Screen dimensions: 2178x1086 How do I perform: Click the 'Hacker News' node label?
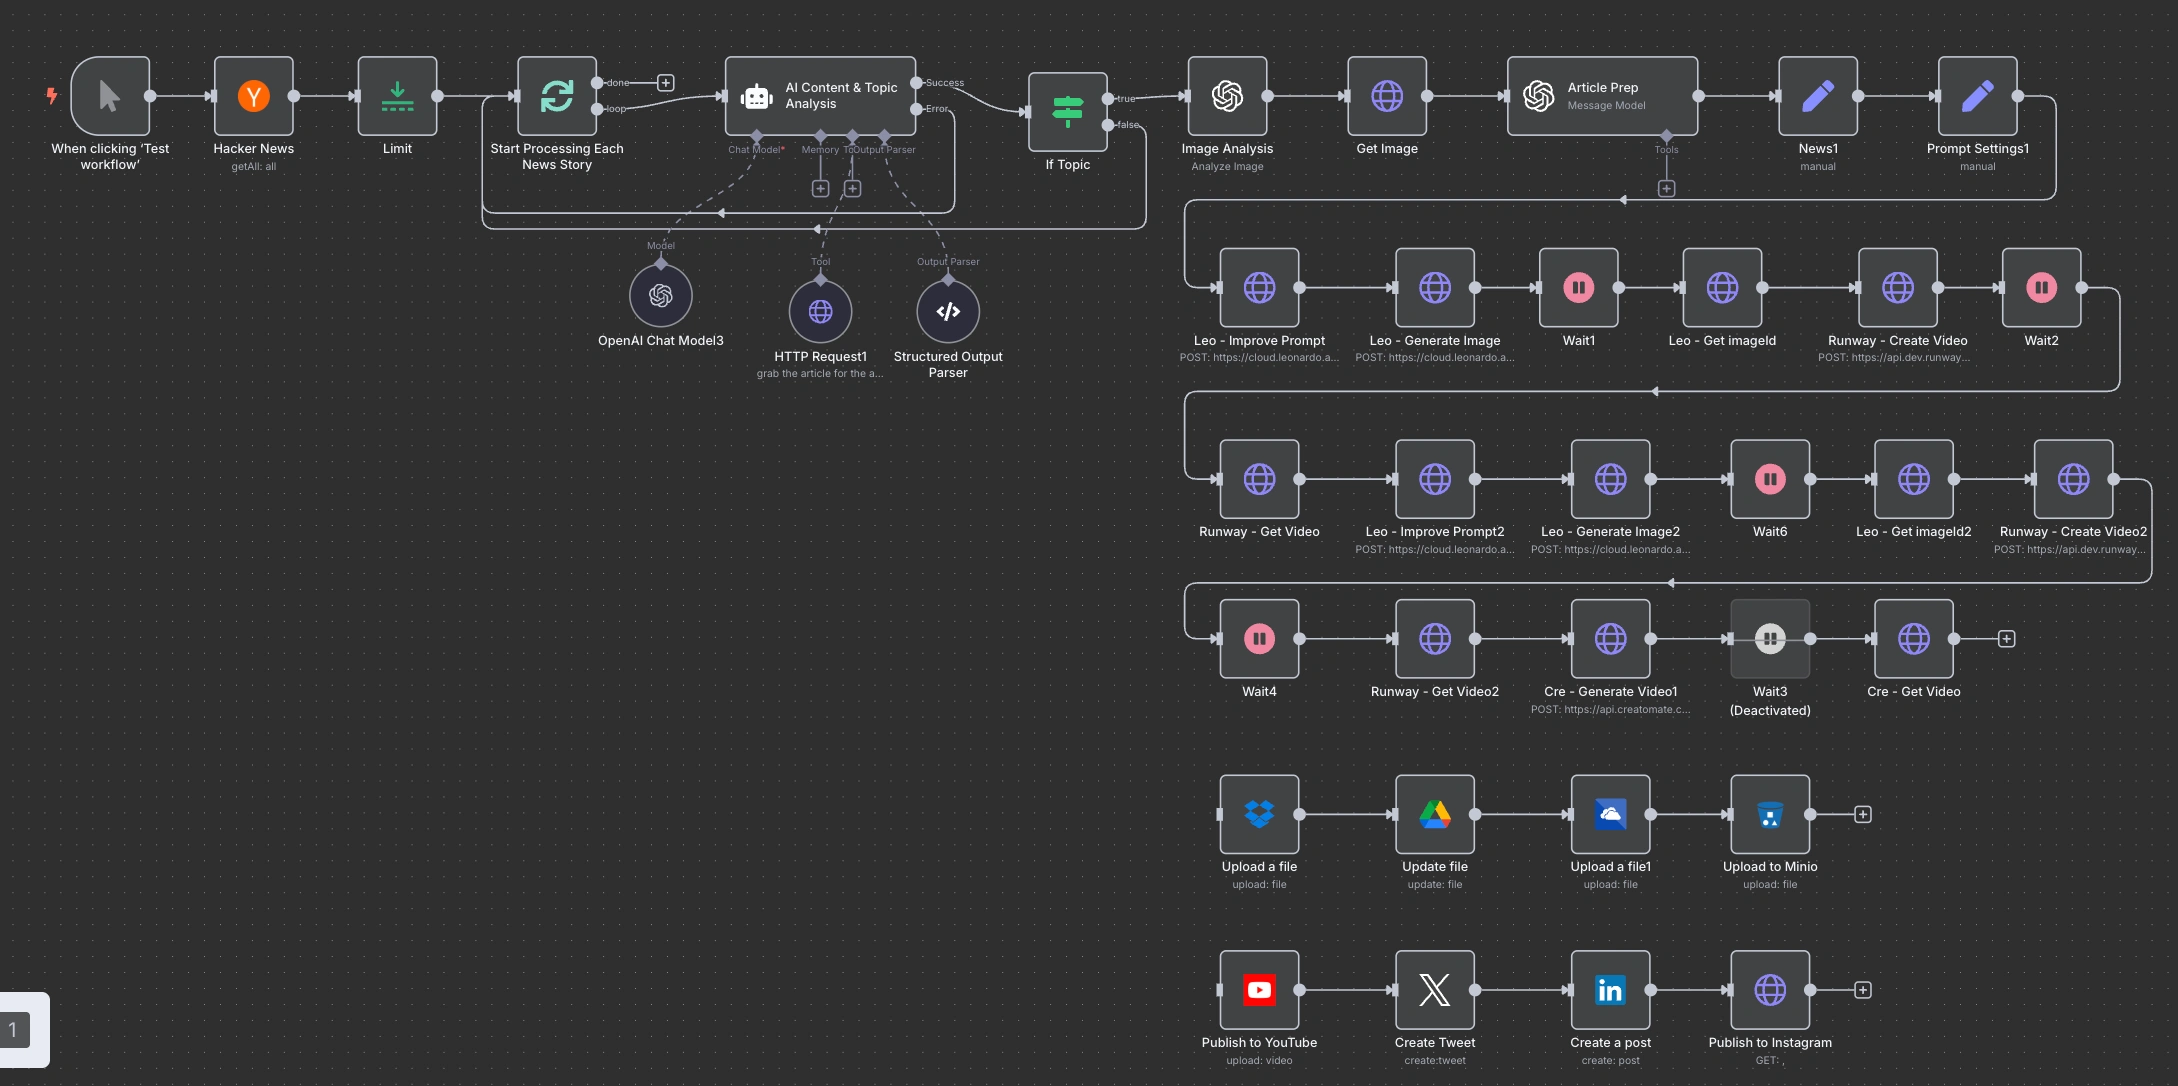click(254, 148)
